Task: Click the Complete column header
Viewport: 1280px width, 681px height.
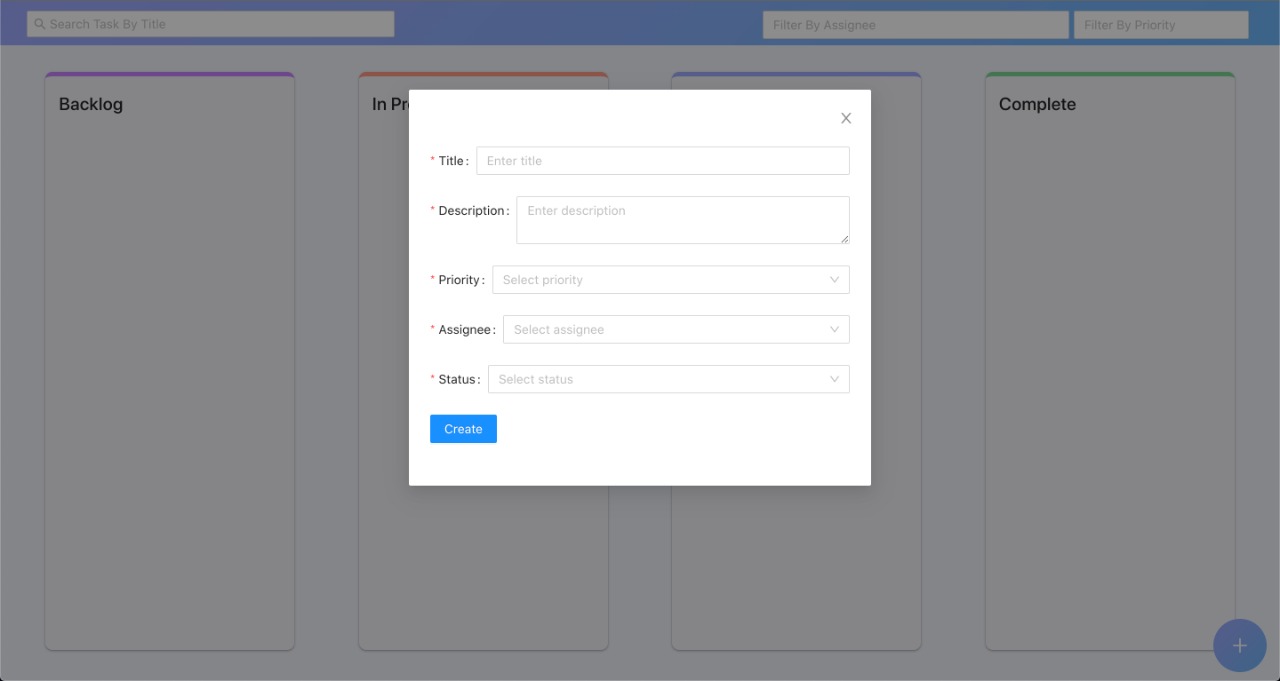Action: [1037, 104]
